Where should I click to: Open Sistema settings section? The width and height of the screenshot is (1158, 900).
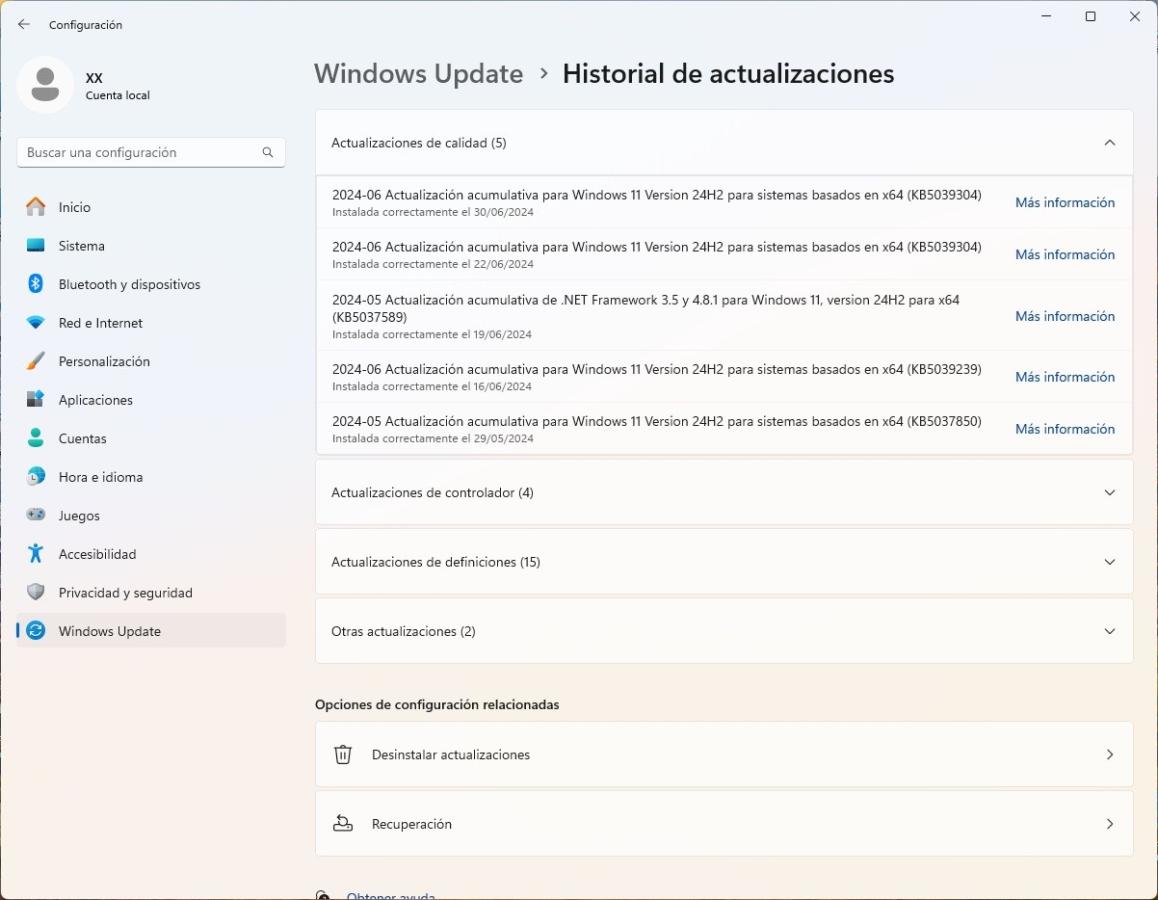151,245
